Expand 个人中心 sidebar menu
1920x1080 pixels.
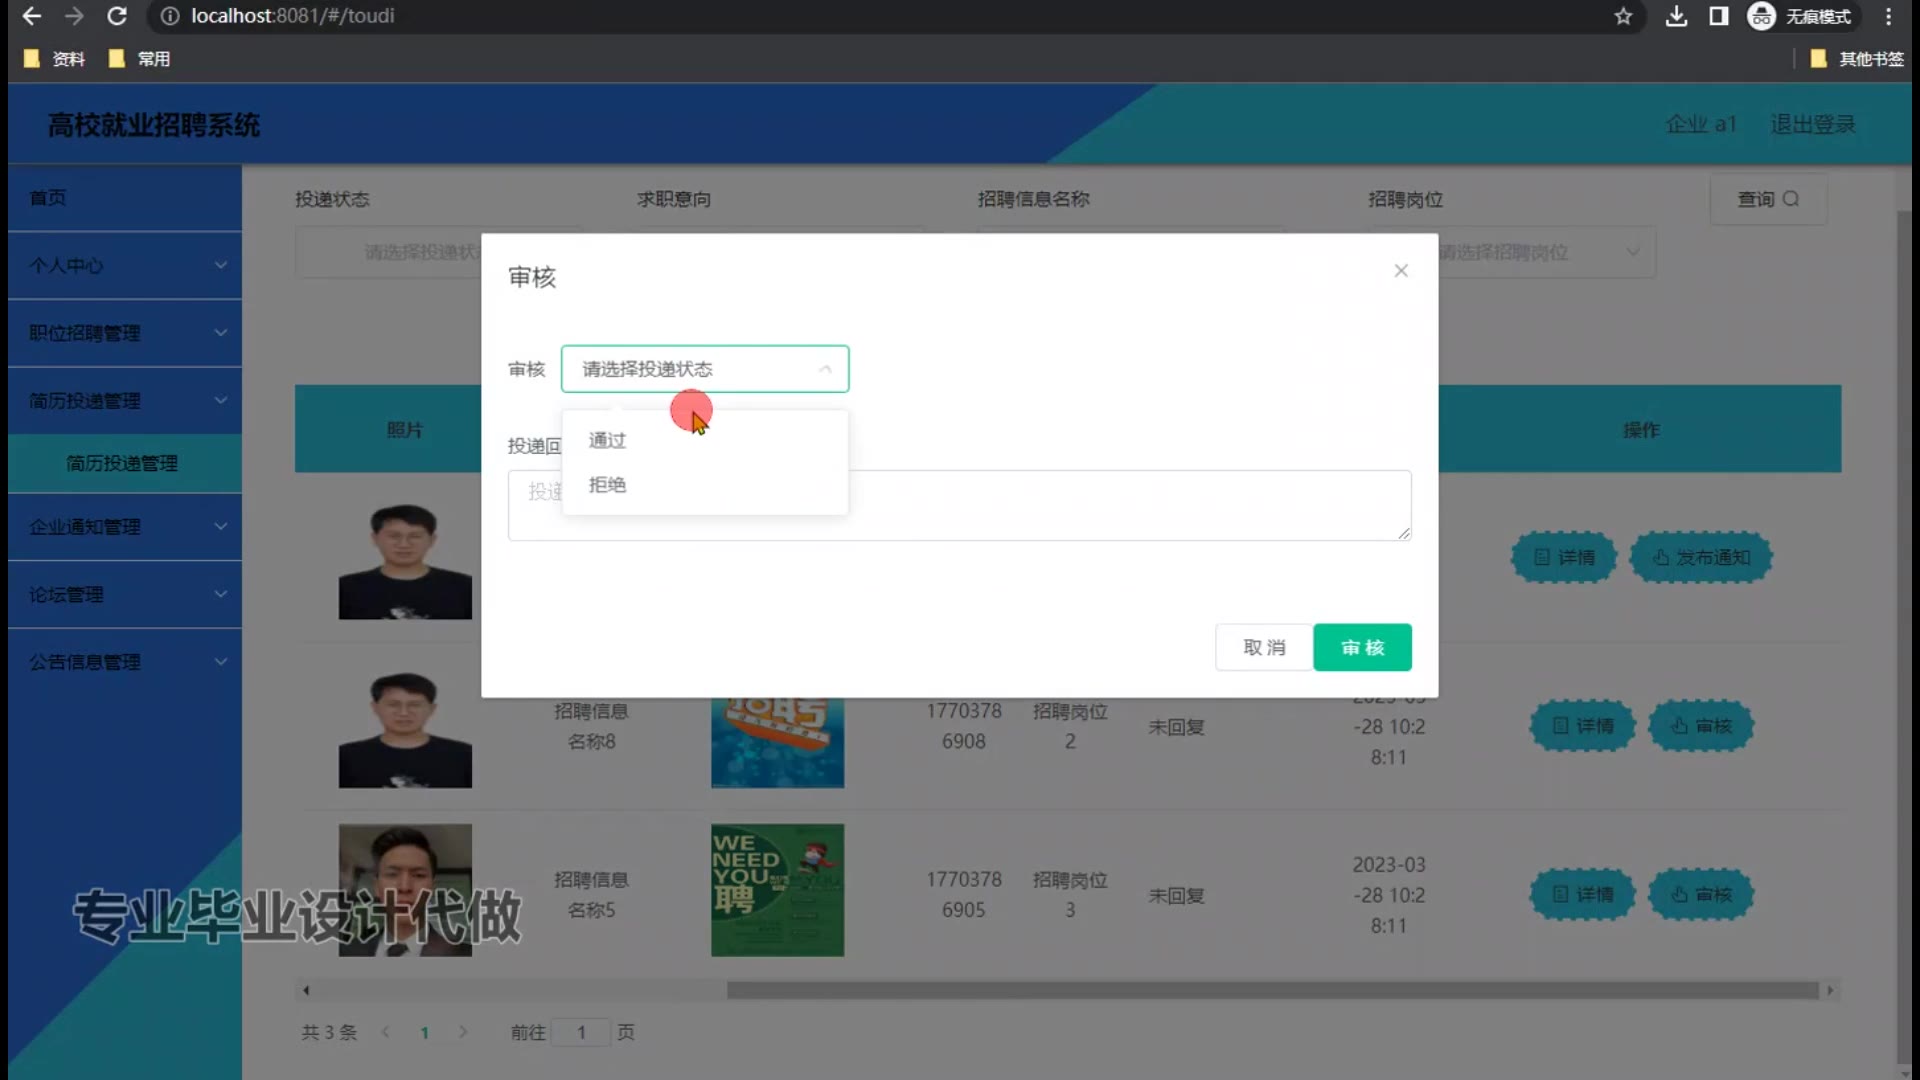pos(125,265)
